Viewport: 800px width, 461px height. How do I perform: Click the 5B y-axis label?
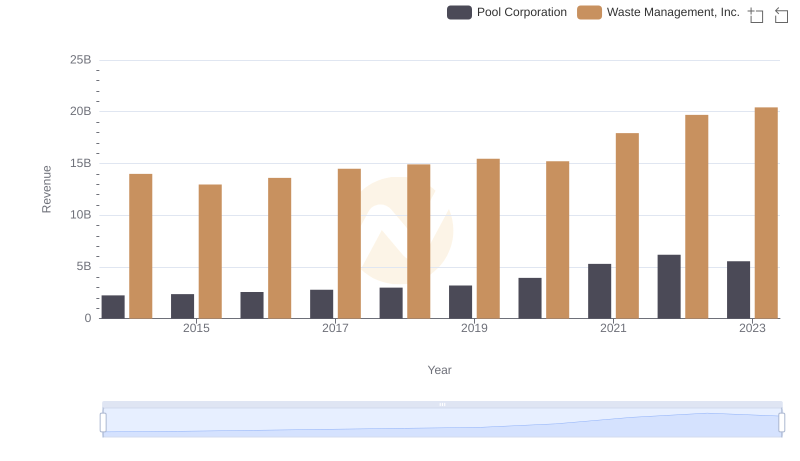(84, 267)
